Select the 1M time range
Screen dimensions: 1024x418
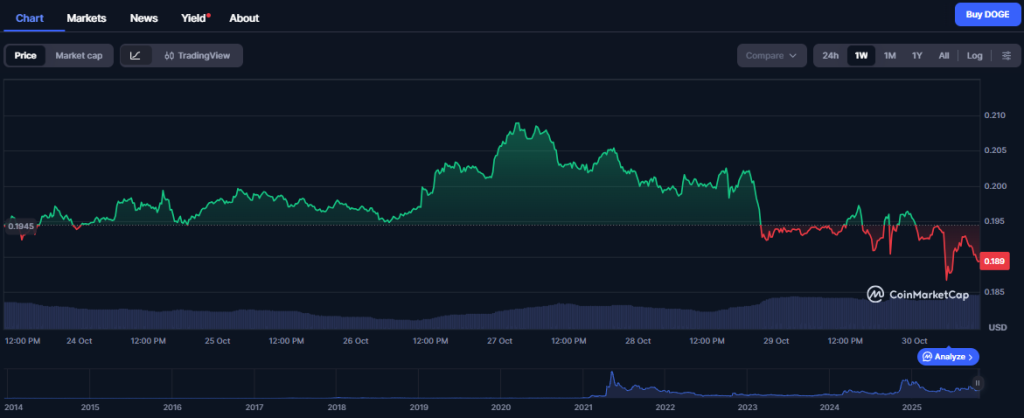889,56
